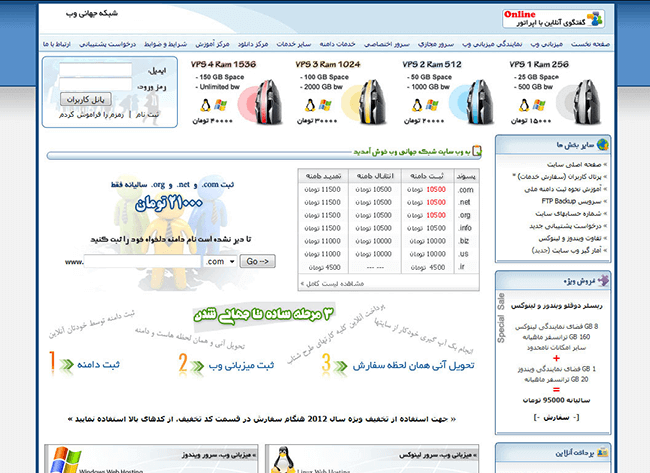Click the online payment icon beside پرداخت آنلاین
This screenshot has height=473, width=650.
pos(603,453)
